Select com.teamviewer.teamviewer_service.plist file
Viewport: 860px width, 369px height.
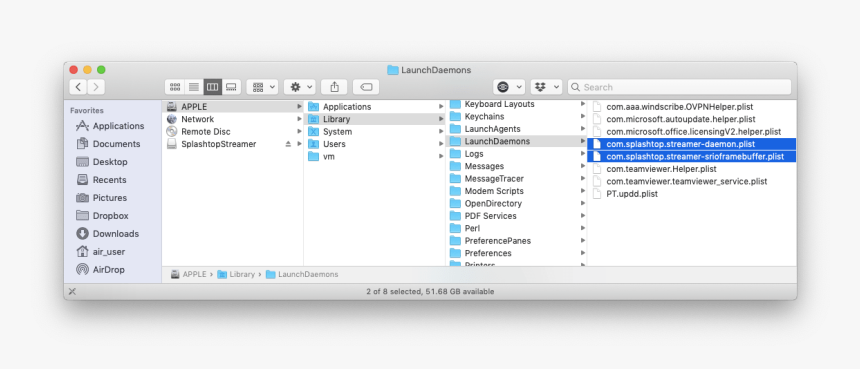[x=692, y=181]
